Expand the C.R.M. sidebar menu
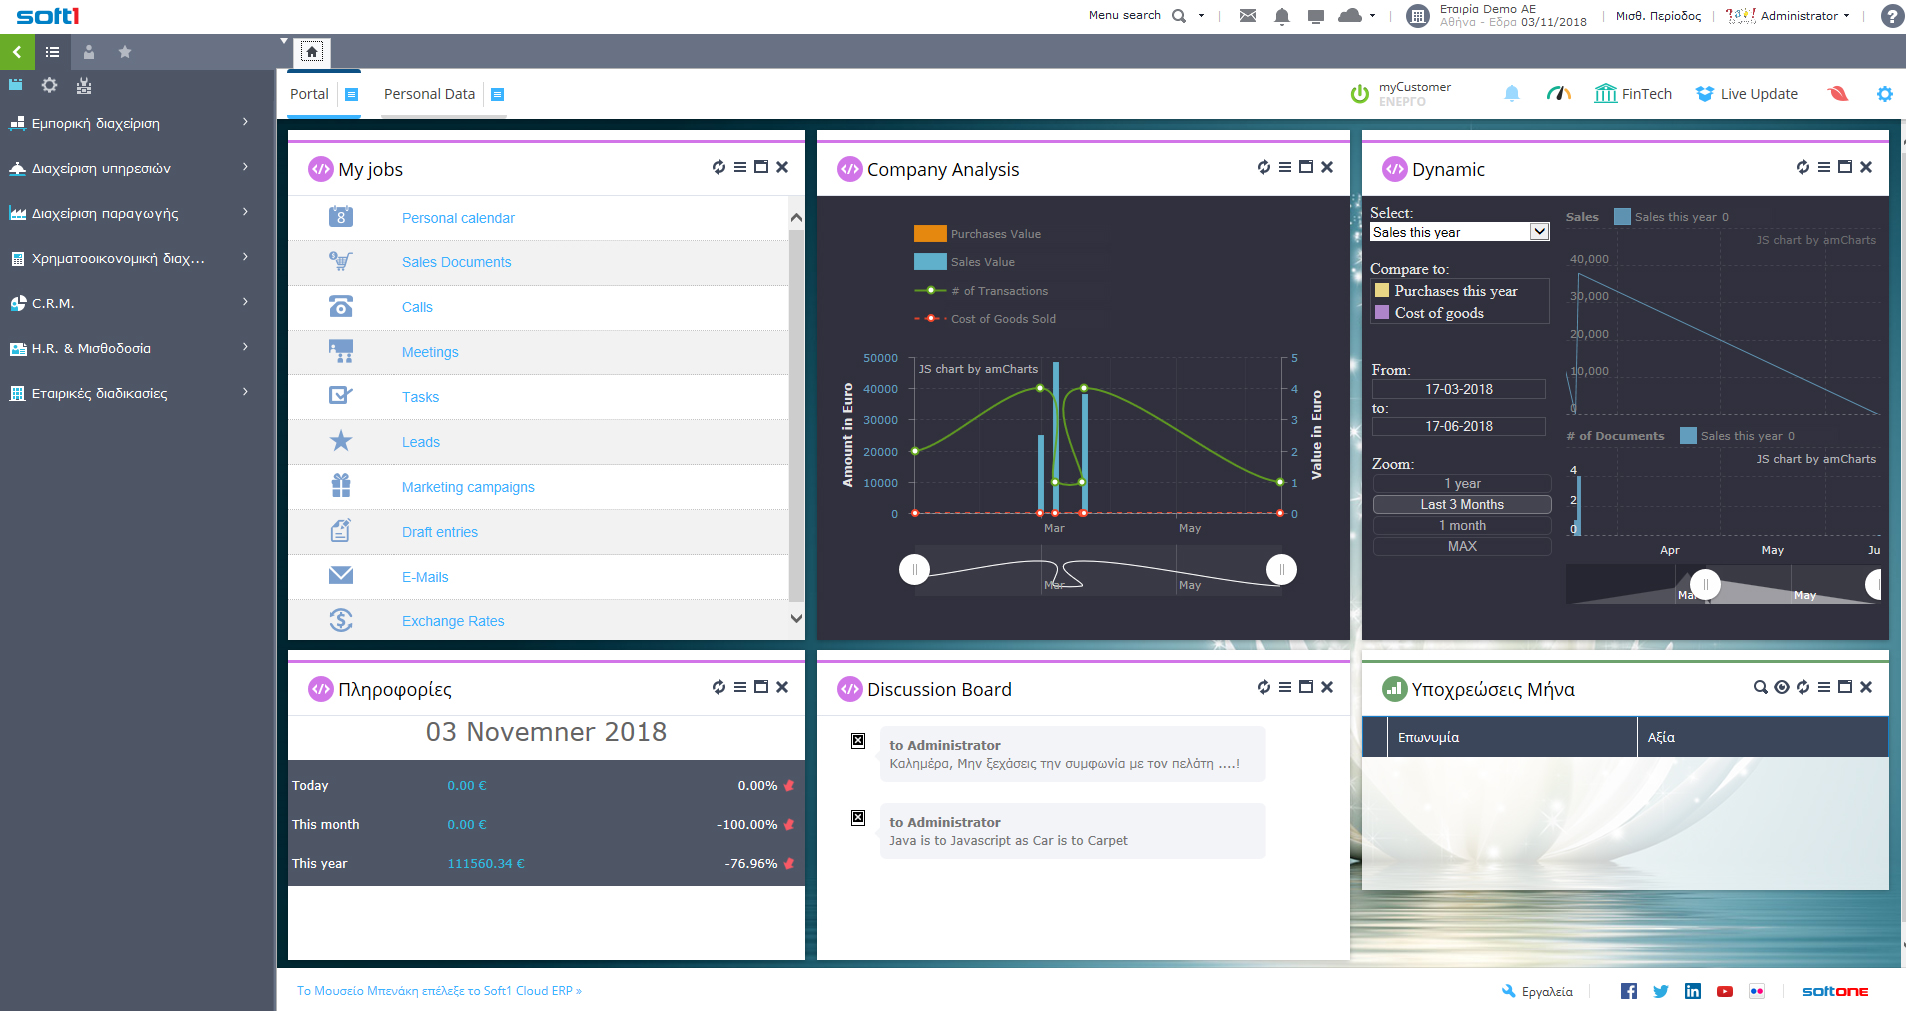The width and height of the screenshot is (1906, 1011). 128,303
